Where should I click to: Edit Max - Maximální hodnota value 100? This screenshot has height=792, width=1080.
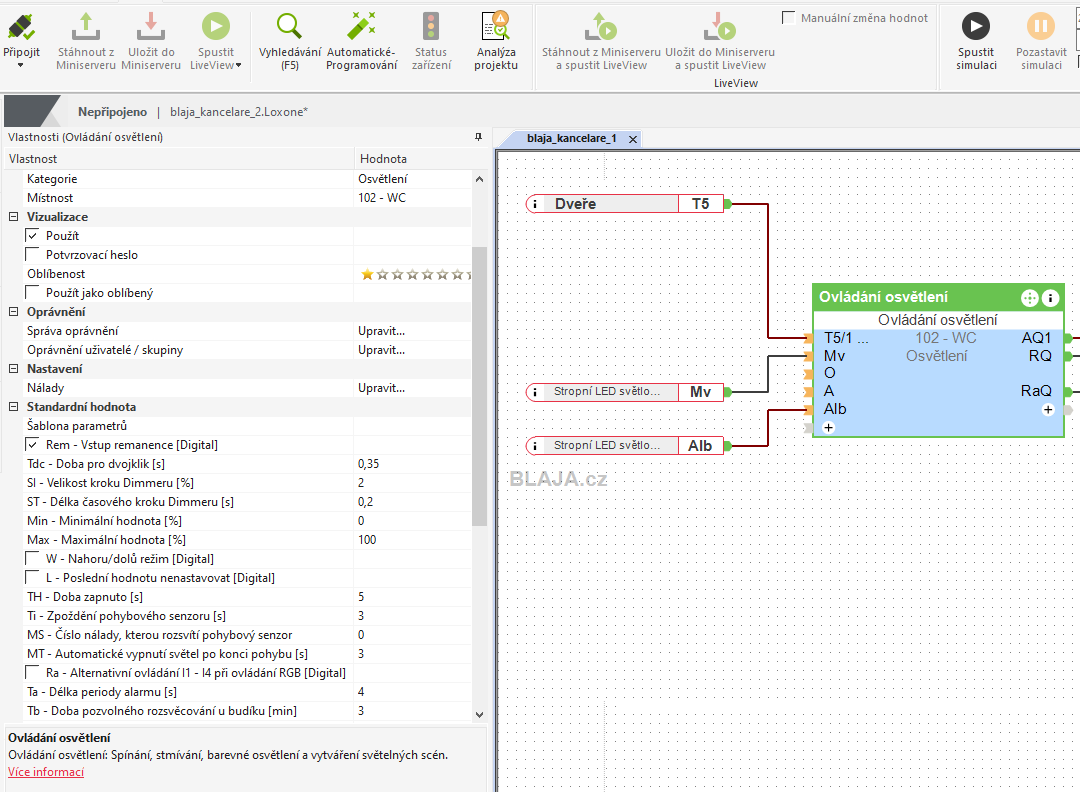point(413,540)
